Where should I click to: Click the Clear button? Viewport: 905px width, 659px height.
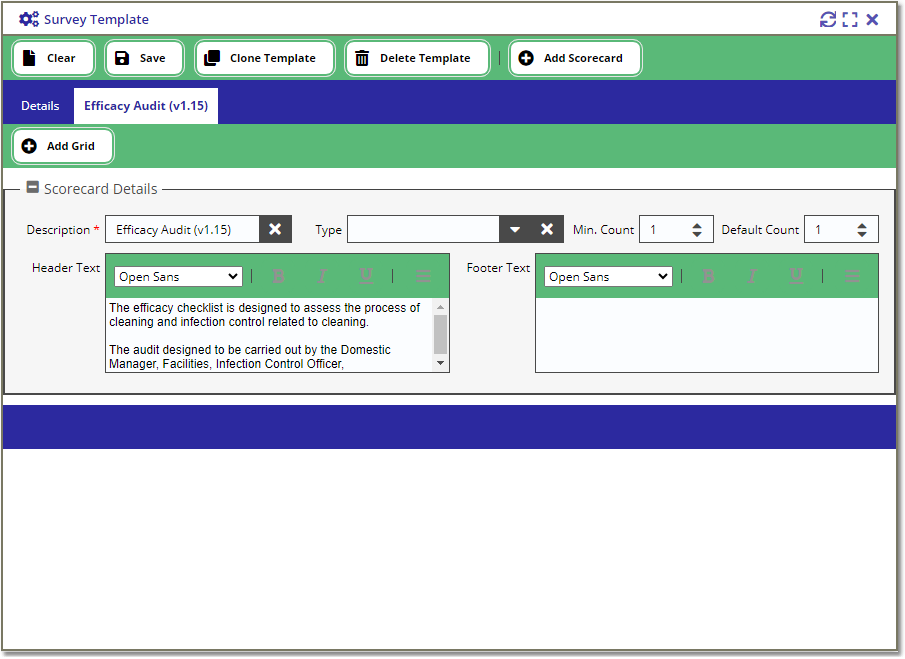pyautogui.click(x=53, y=58)
